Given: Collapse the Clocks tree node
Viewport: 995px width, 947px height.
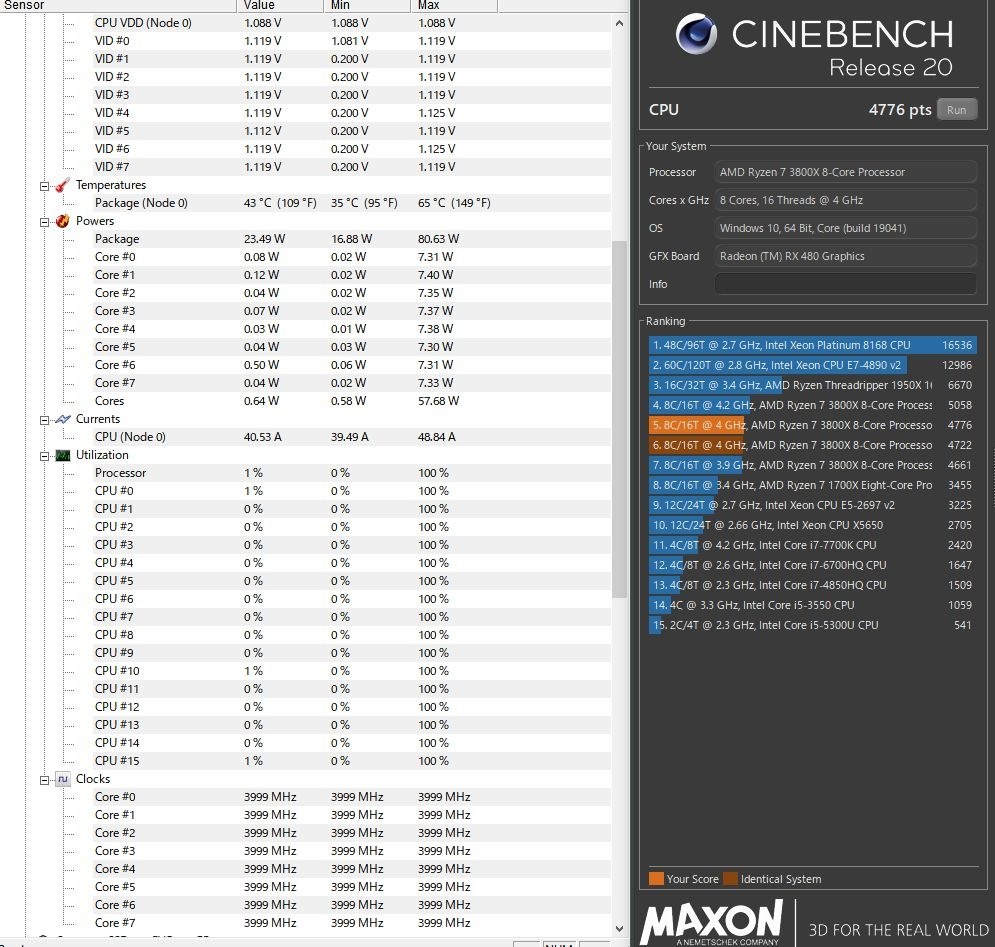Looking at the screenshot, I should tap(44, 780).
